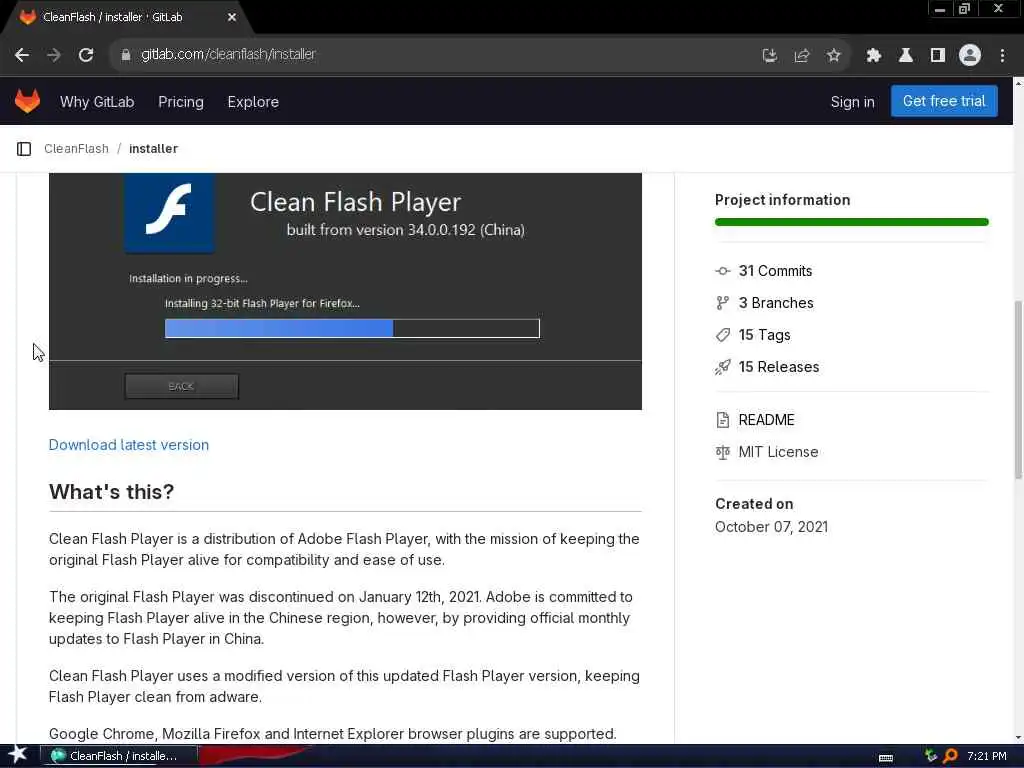This screenshot has height=768, width=1024.
Task: Click the rocket releases icon
Action: point(722,367)
